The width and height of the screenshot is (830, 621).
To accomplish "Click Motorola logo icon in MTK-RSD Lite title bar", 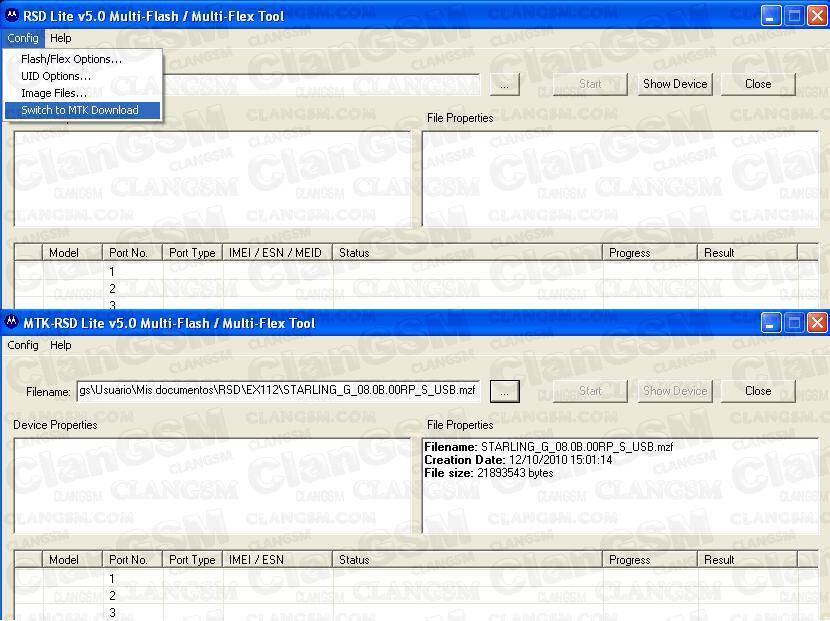I will [x=12, y=323].
